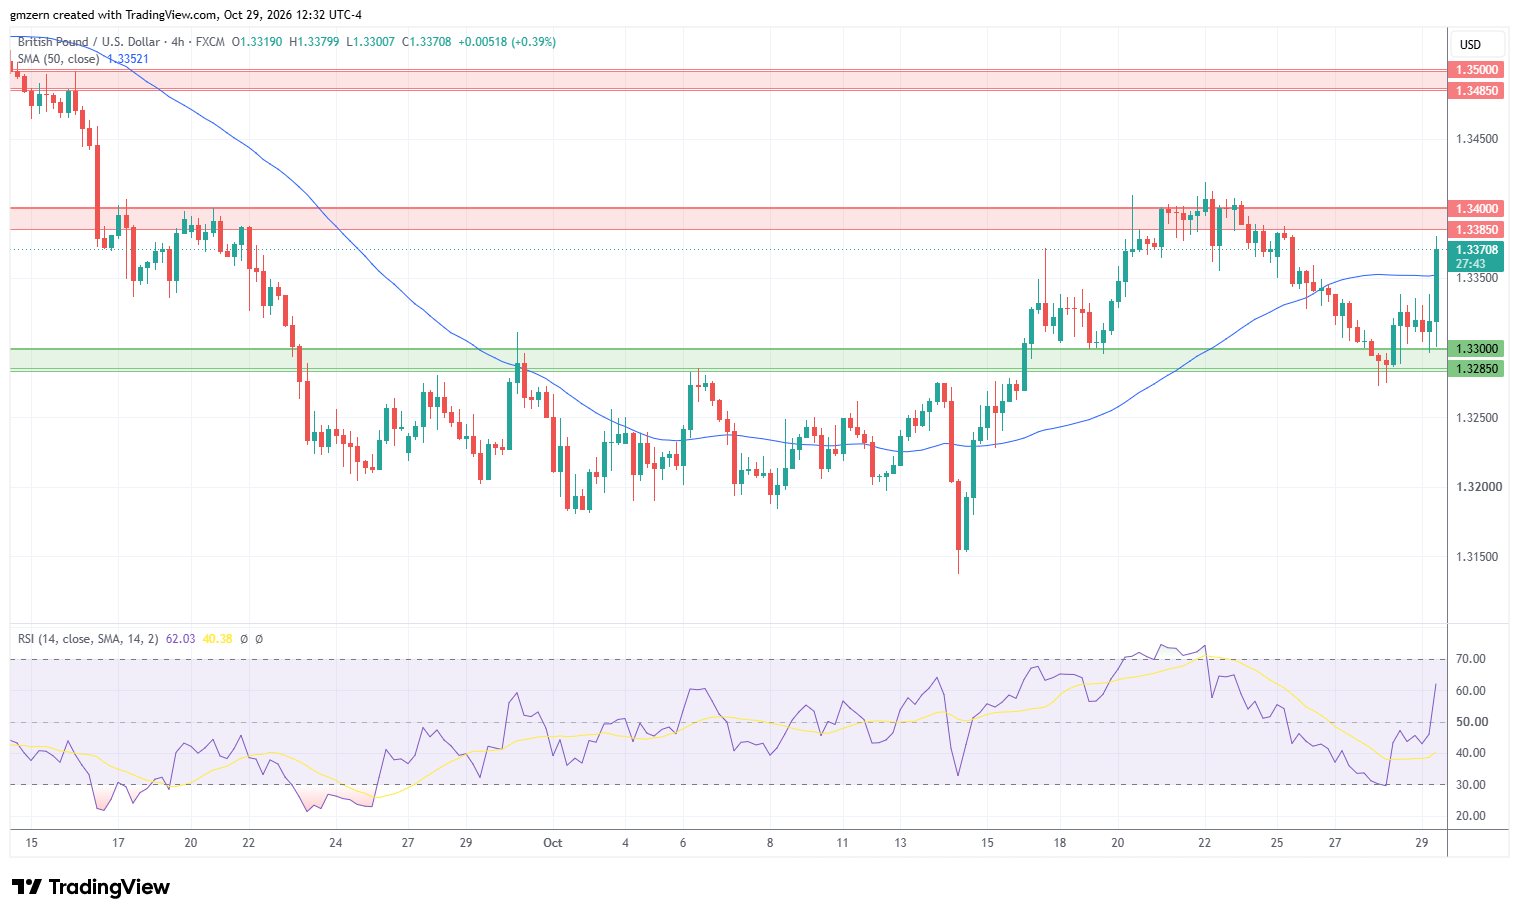Click date label 24 on time axis
This screenshot has height=917, width=1519.
[x=336, y=843]
